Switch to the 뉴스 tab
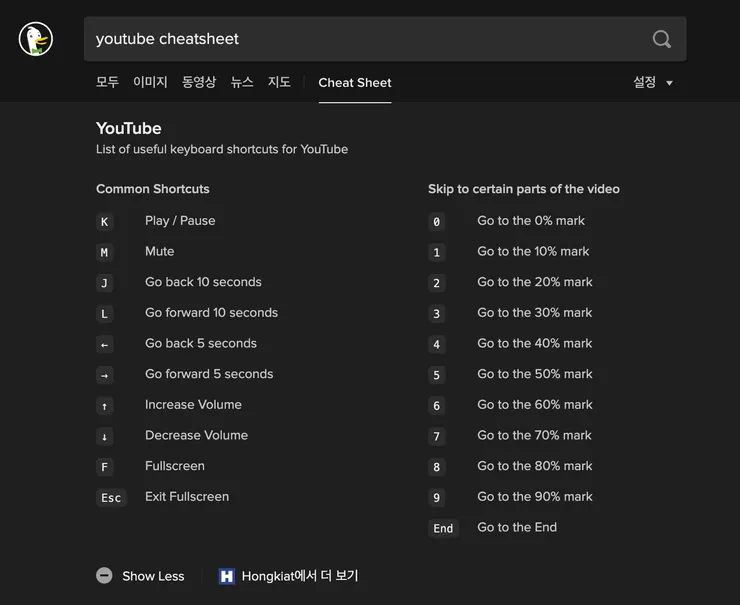The image size is (740, 605). pyautogui.click(x=242, y=82)
